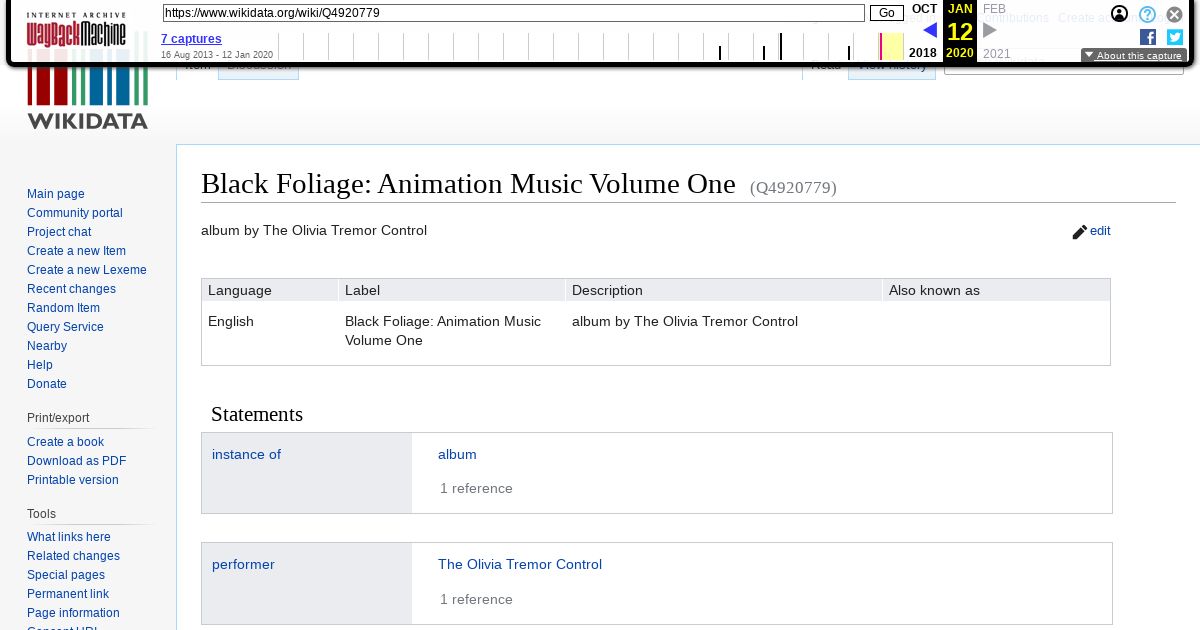Open Recent changes
1200x630 pixels.
click(x=71, y=289)
